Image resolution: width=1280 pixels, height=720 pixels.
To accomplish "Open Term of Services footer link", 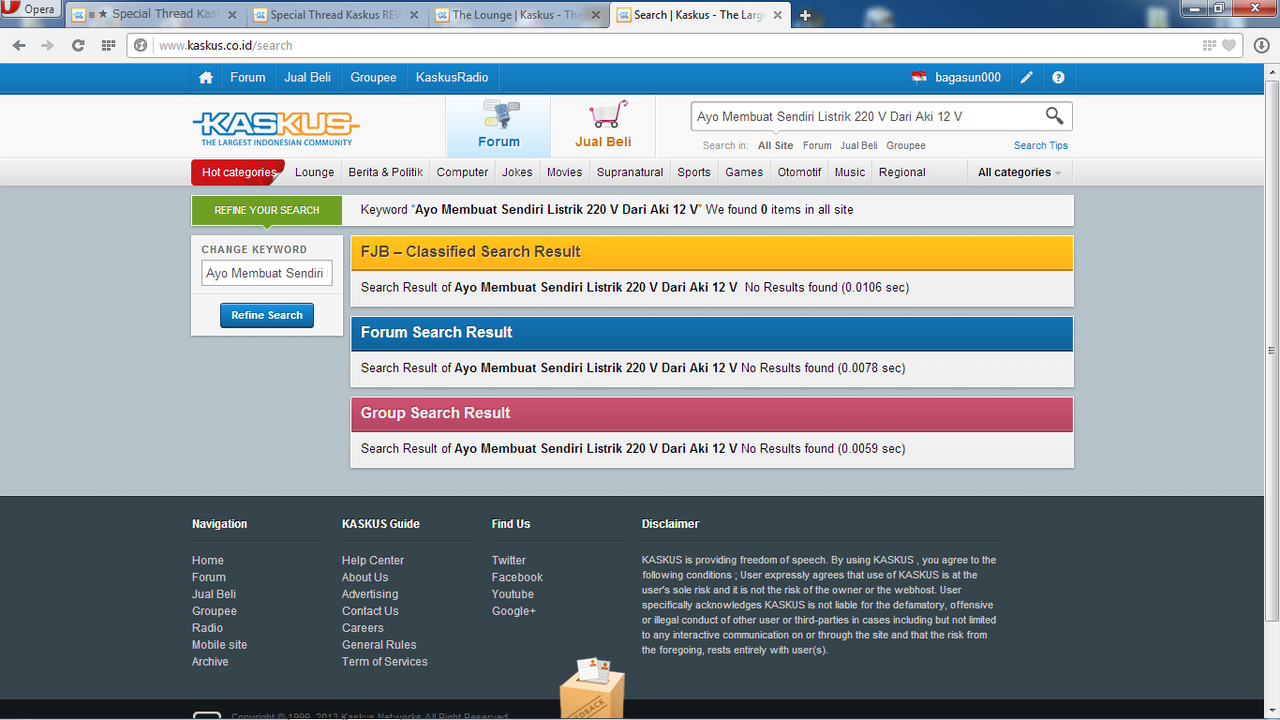I will point(385,662).
